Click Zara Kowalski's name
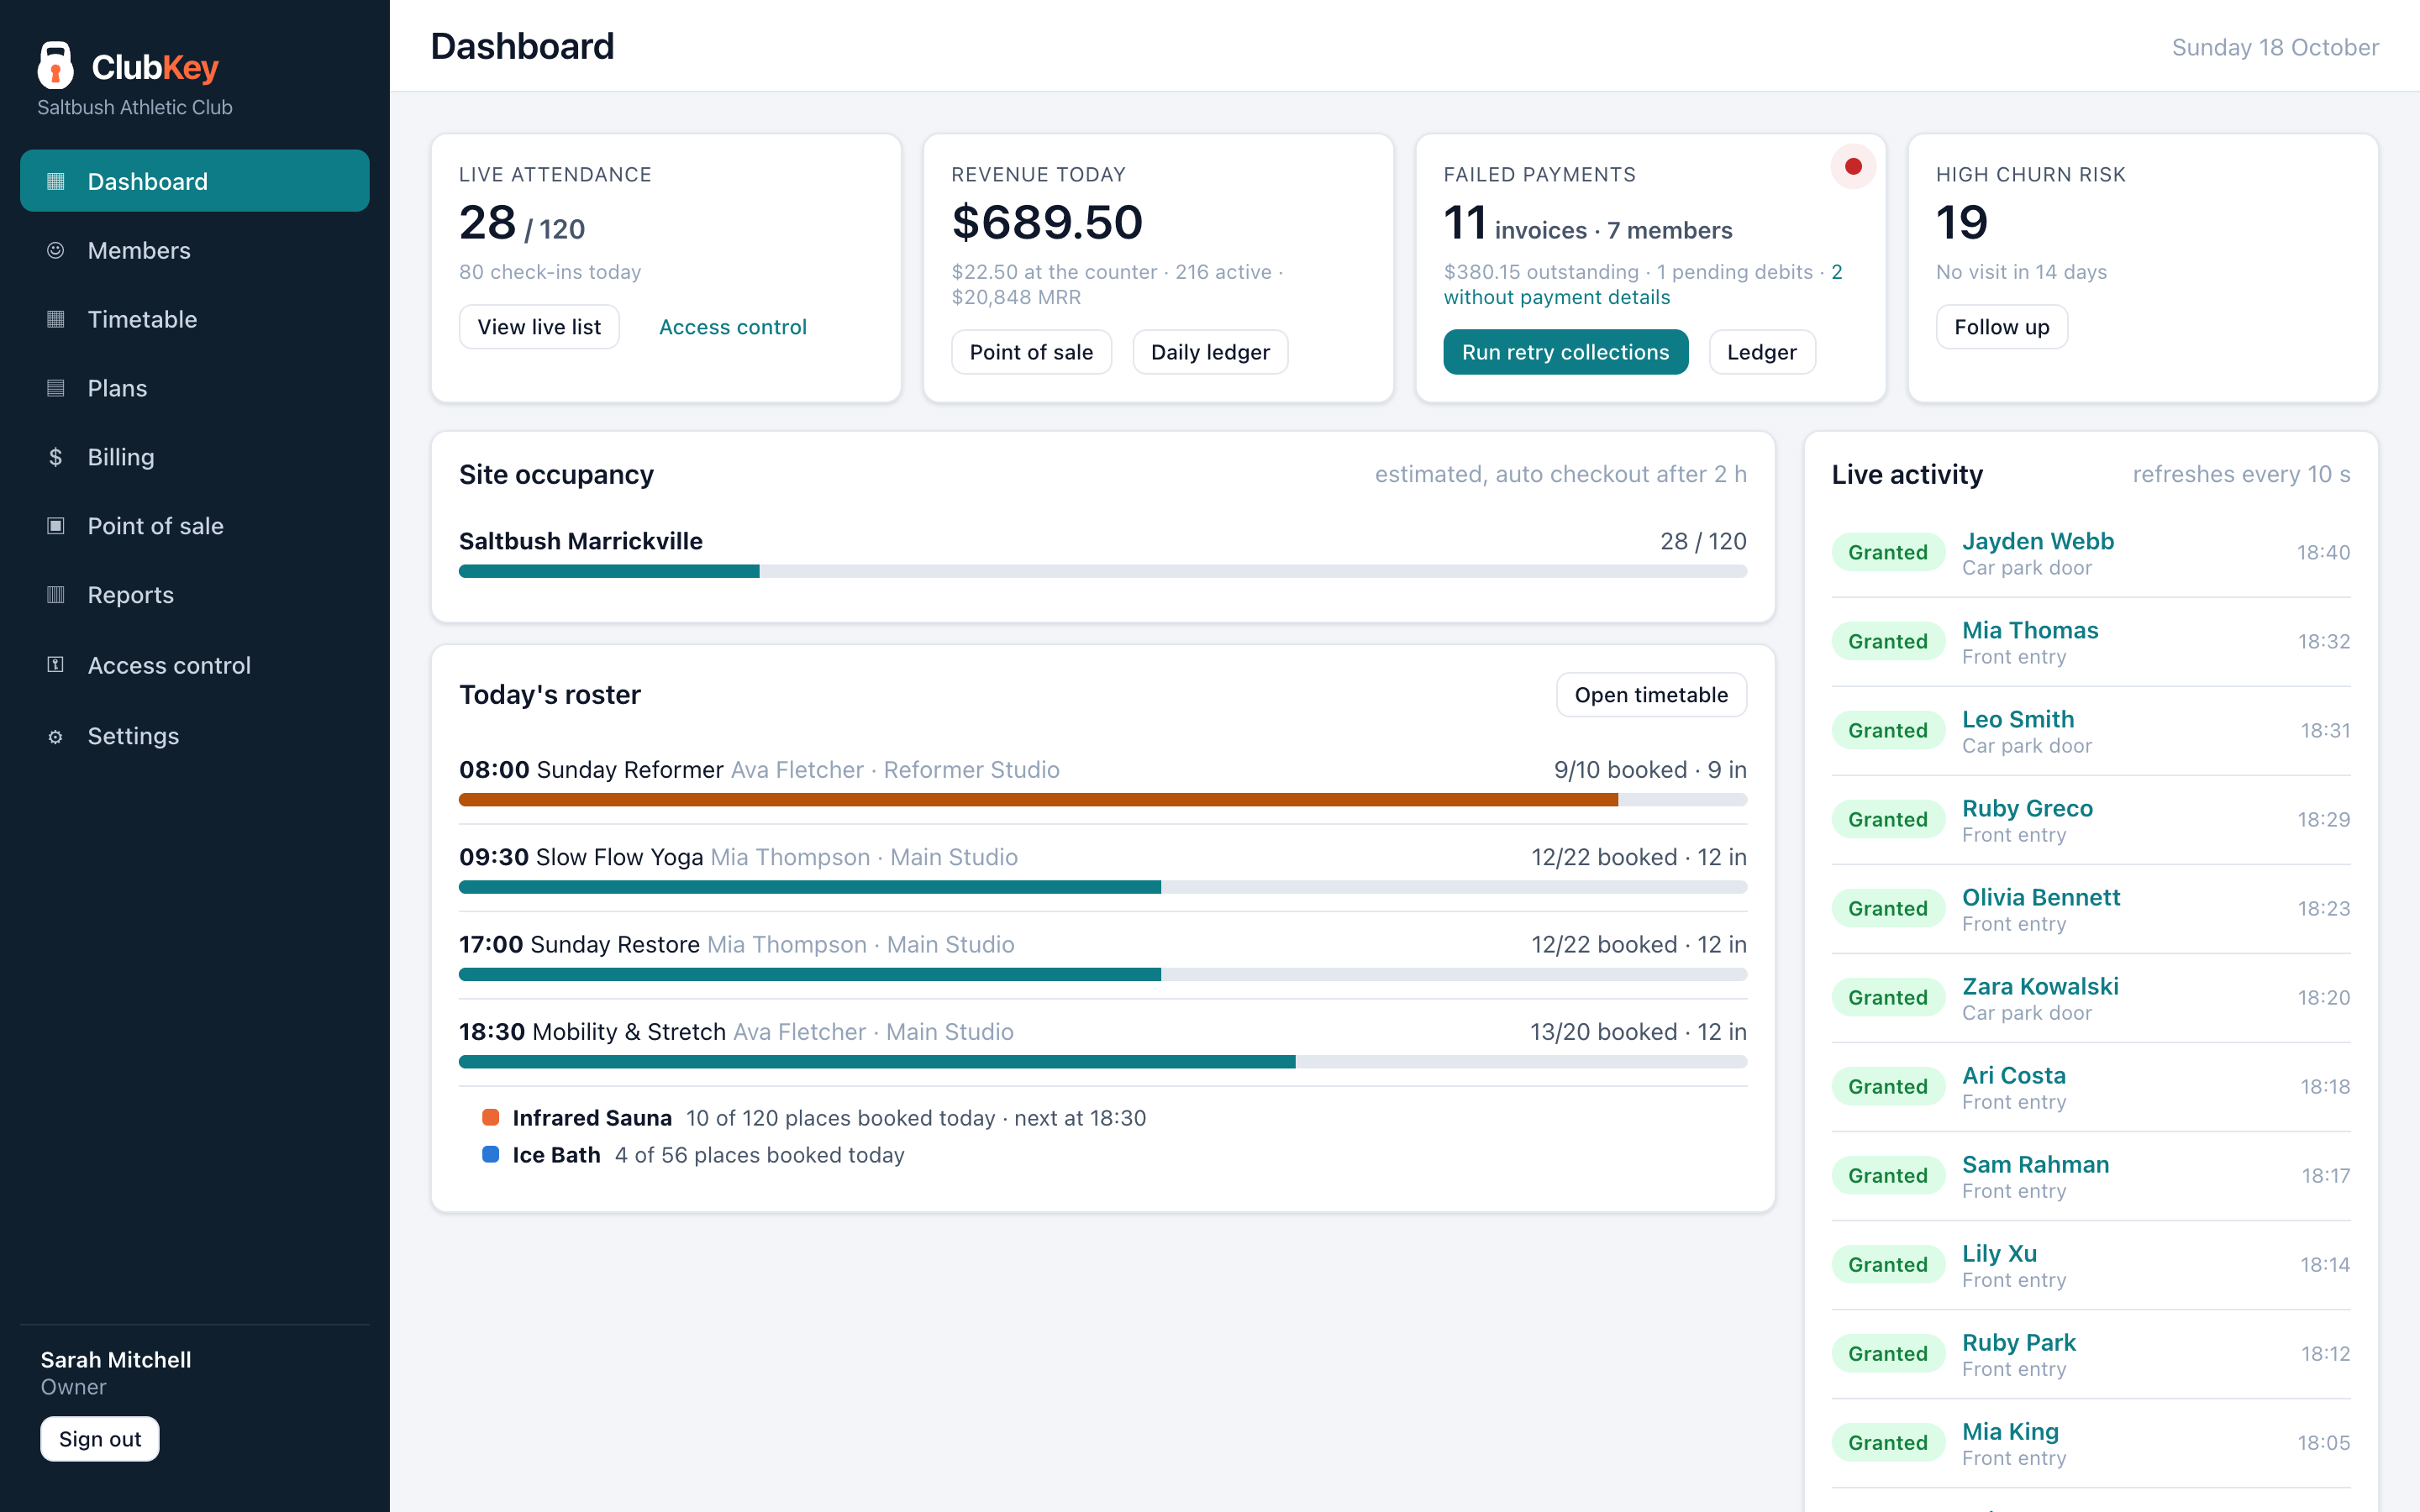The image size is (2420, 1512). point(2040,986)
